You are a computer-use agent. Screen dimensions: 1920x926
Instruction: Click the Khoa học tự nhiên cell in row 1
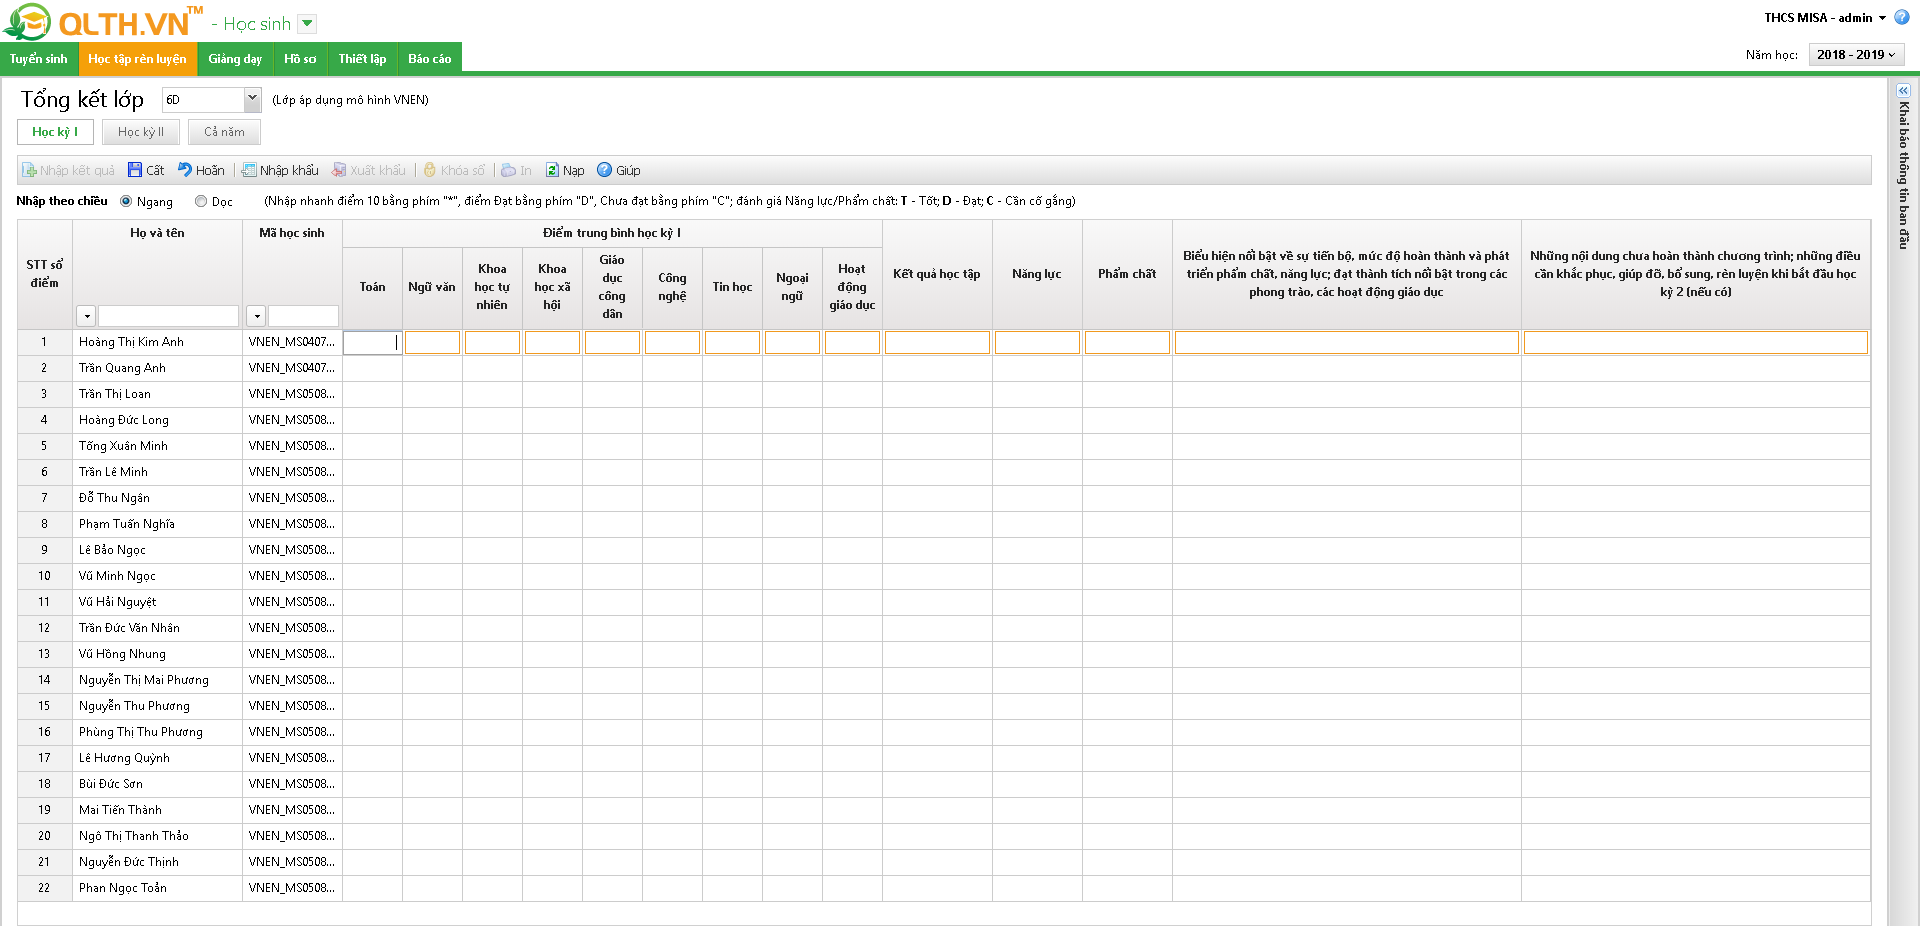(x=492, y=343)
